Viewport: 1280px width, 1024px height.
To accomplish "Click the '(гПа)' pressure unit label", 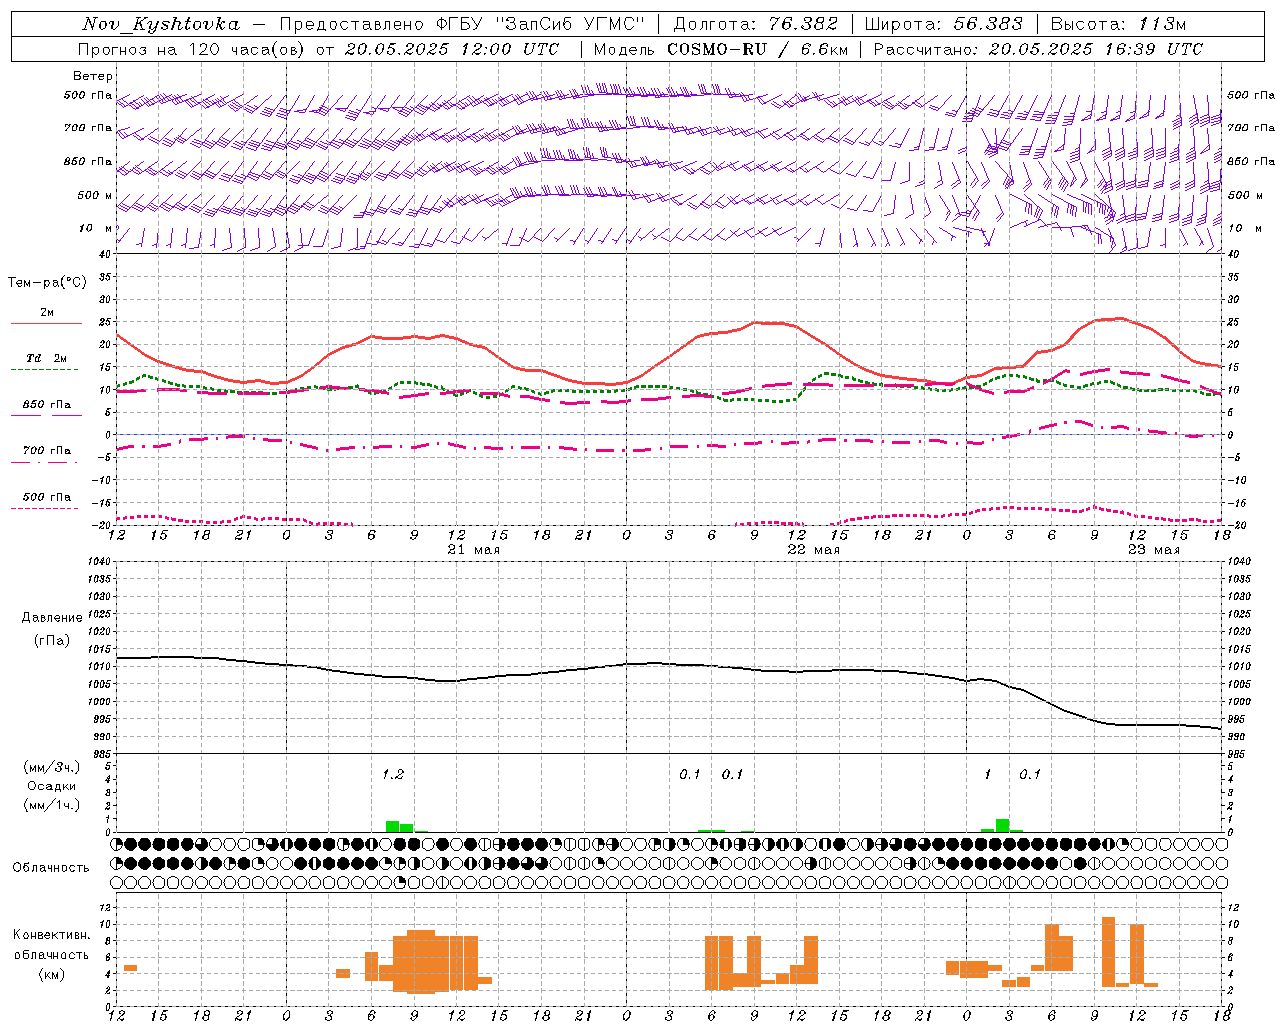I will tap(52, 641).
